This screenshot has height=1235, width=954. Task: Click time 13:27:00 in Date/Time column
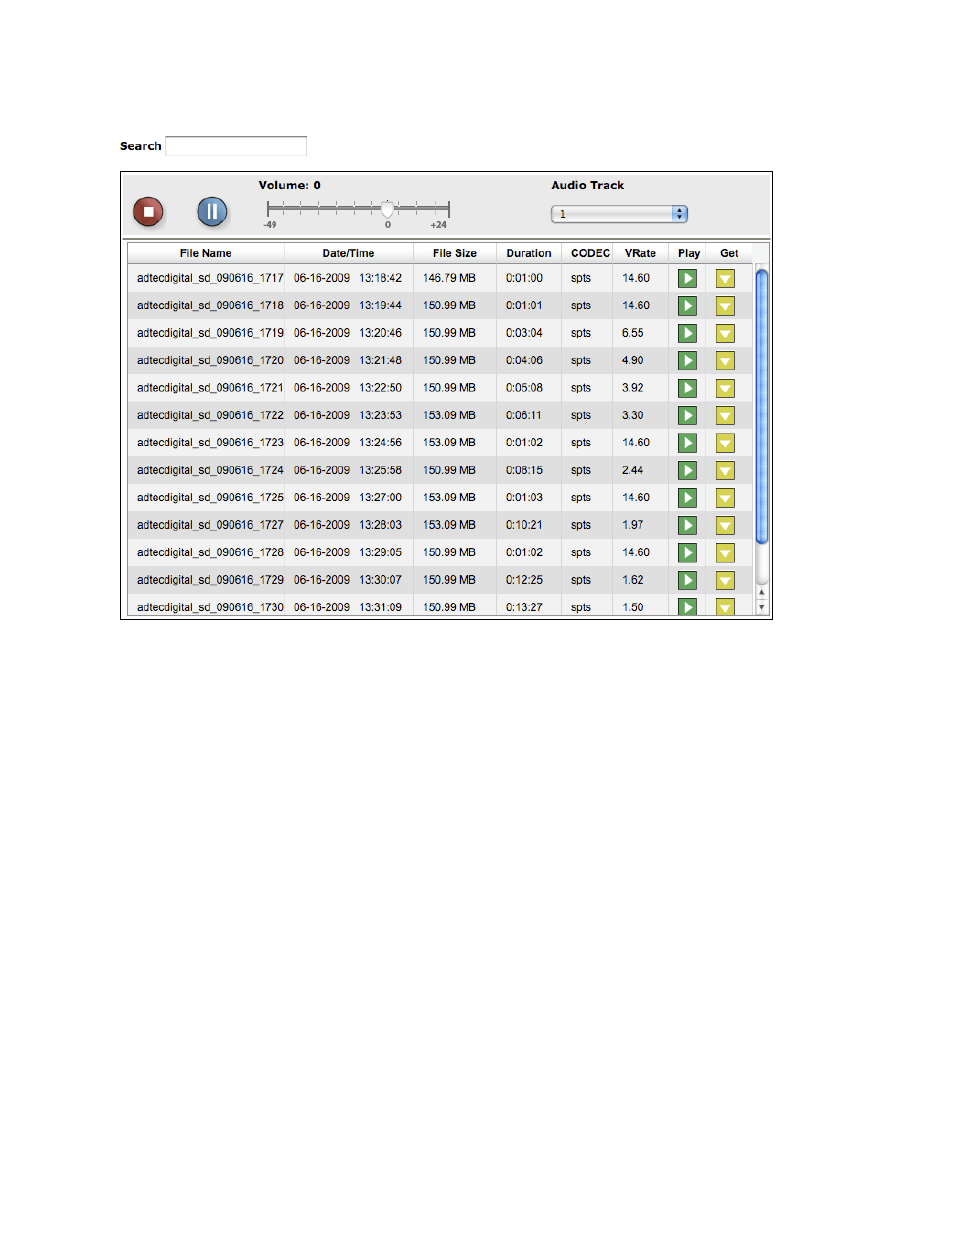[x=381, y=498]
